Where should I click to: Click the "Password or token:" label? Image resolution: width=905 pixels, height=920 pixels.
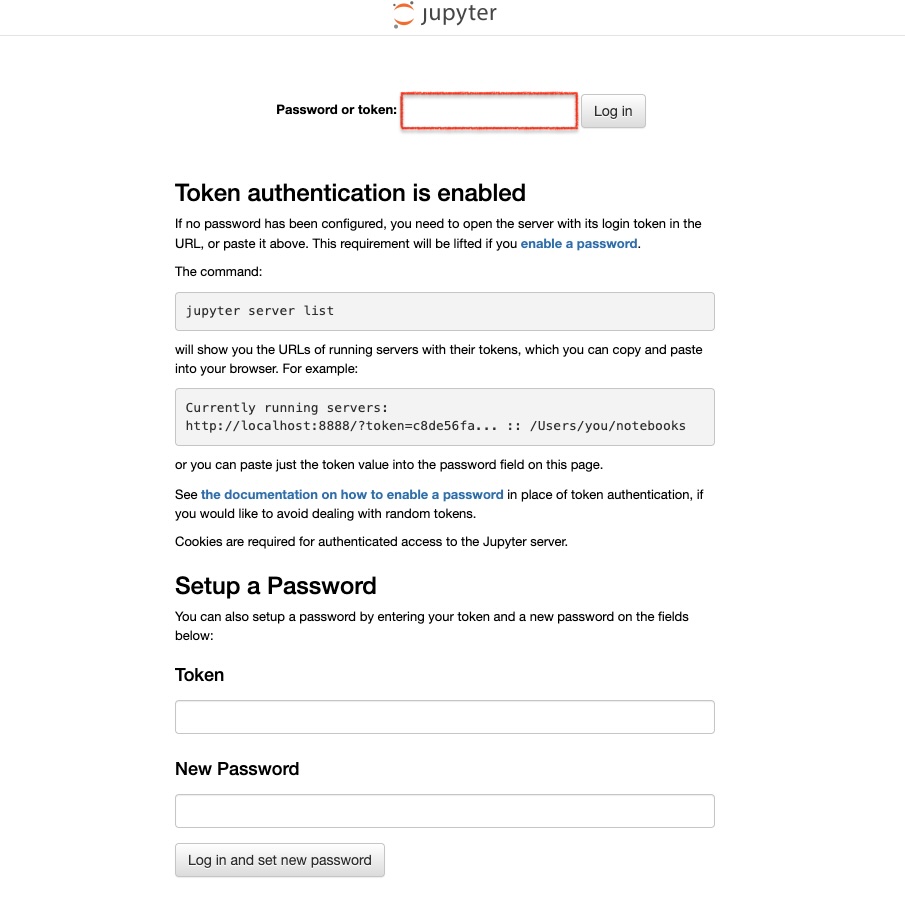point(336,110)
